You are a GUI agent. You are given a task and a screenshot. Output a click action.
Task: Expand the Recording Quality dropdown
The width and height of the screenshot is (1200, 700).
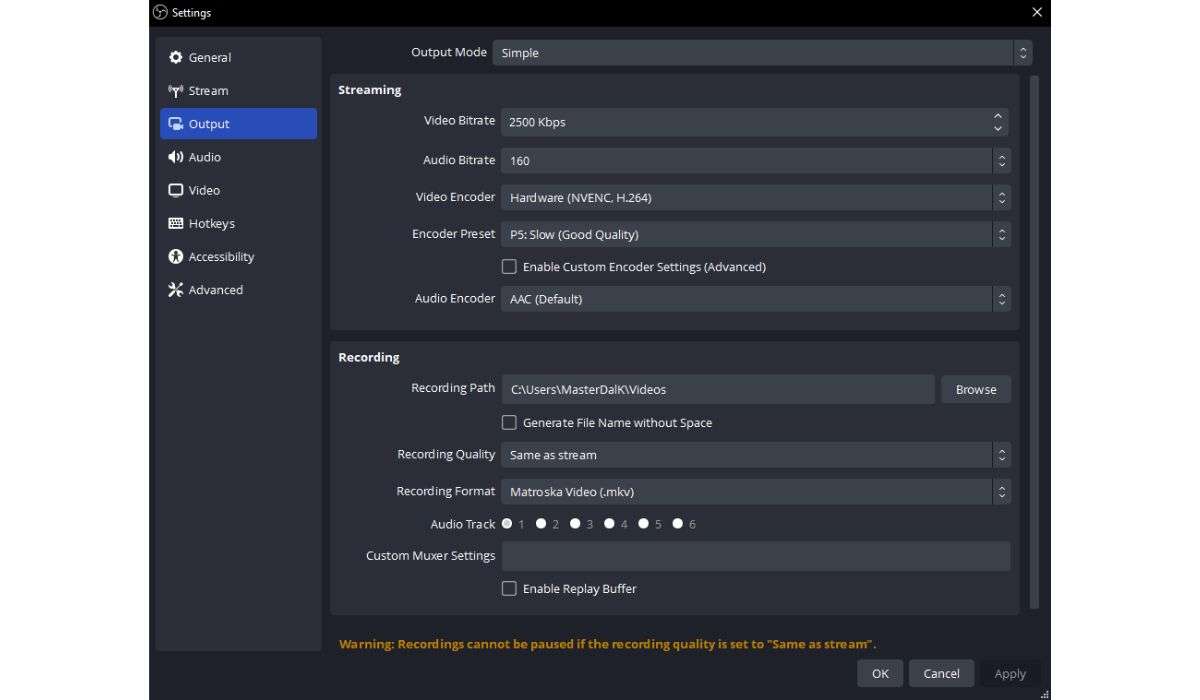point(757,454)
